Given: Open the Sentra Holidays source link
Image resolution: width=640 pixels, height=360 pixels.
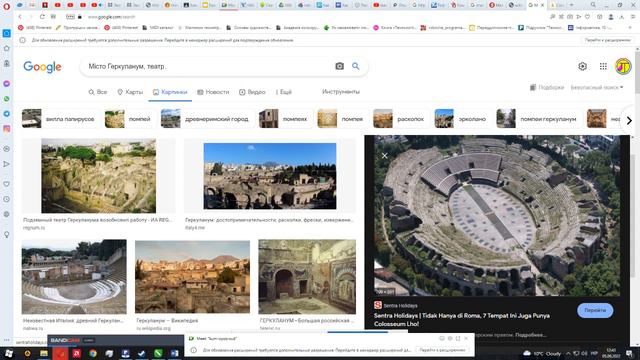Looking at the screenshot, I should pos(396,305).
